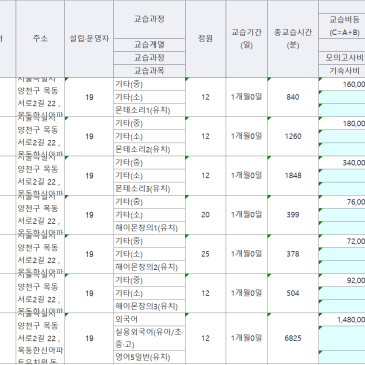Select total time cell 399
This screenshot has width=365, height=365.
pos(293,215)
